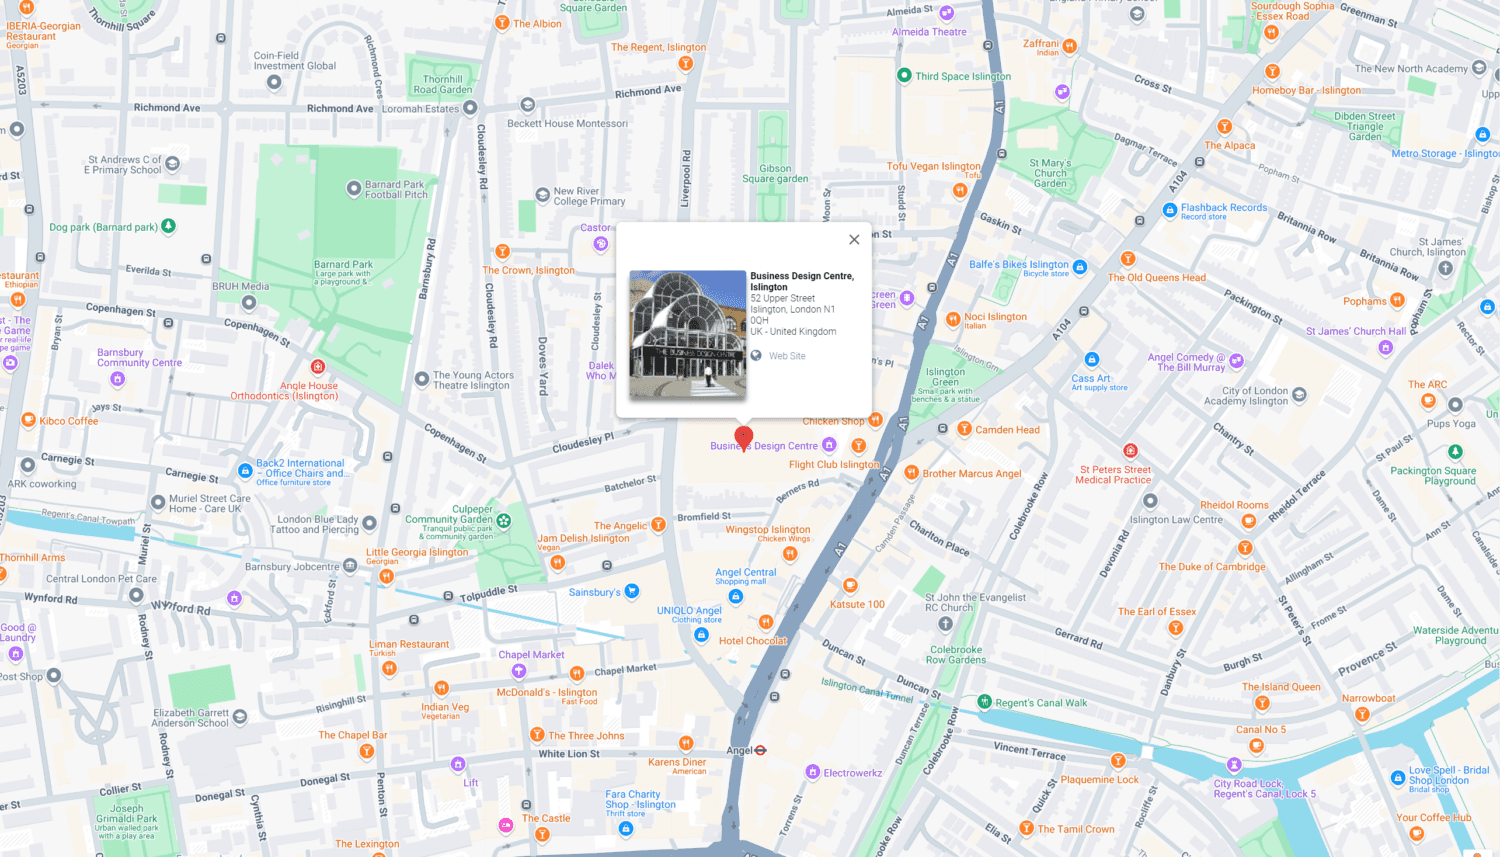This screenshot has width=1500, height=857.
Task: Click Angle House Orthodontics red marker
Action: tap(318, 367)
